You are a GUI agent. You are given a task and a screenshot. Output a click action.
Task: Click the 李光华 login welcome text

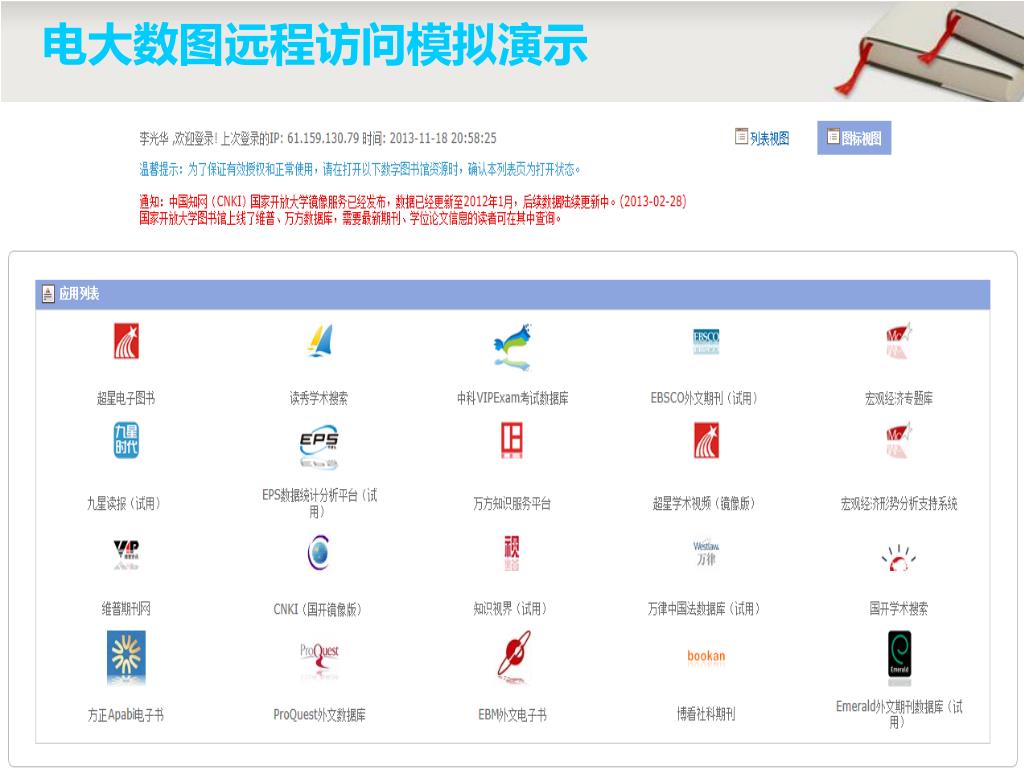(317, 138)
